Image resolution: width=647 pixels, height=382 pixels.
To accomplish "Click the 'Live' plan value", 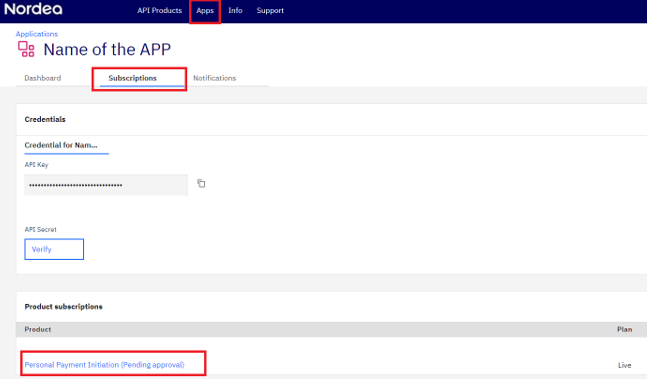I will click(x=624, y=365).
